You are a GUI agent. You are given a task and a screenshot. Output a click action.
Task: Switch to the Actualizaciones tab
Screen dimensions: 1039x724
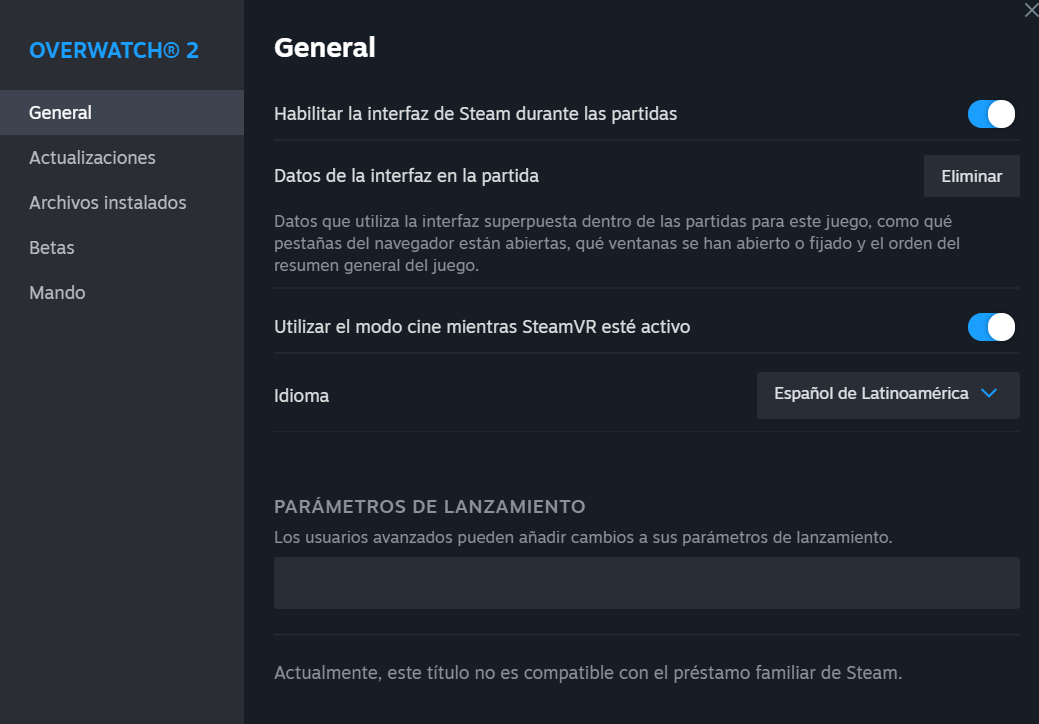92,158
